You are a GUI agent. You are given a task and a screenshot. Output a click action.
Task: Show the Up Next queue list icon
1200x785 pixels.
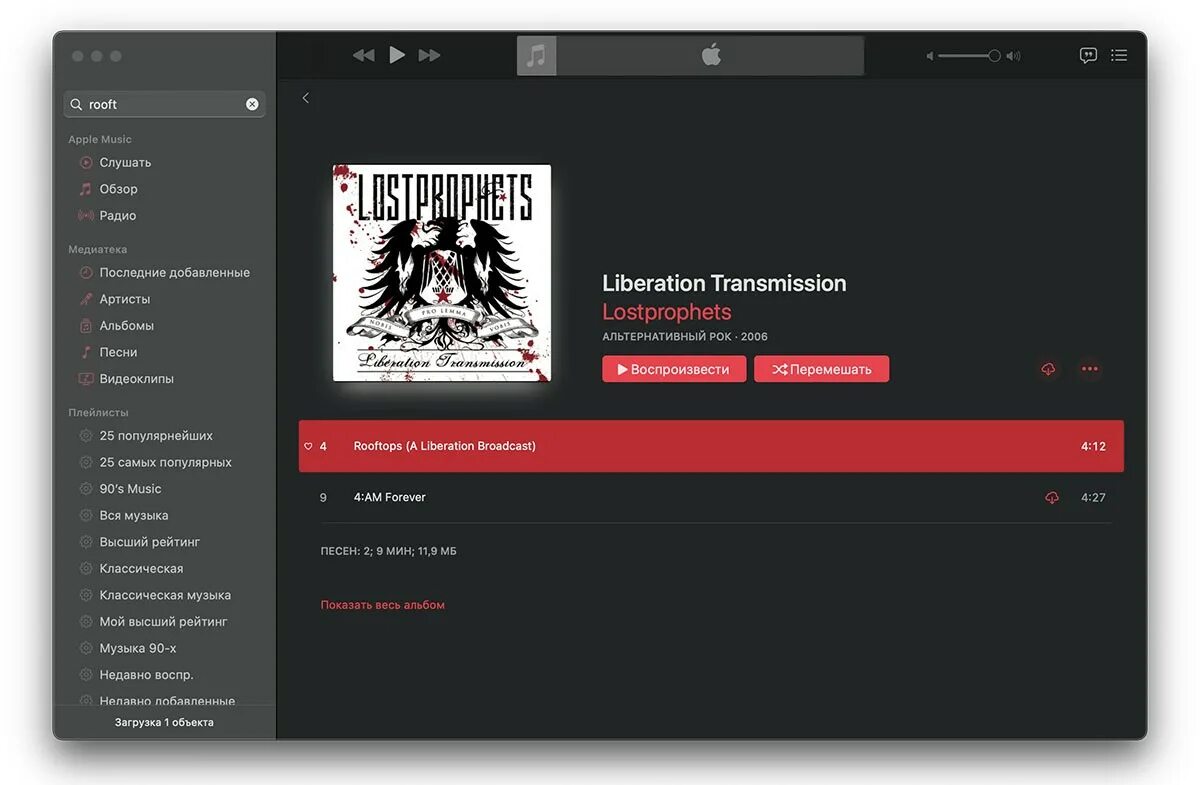coord(1119,55)
